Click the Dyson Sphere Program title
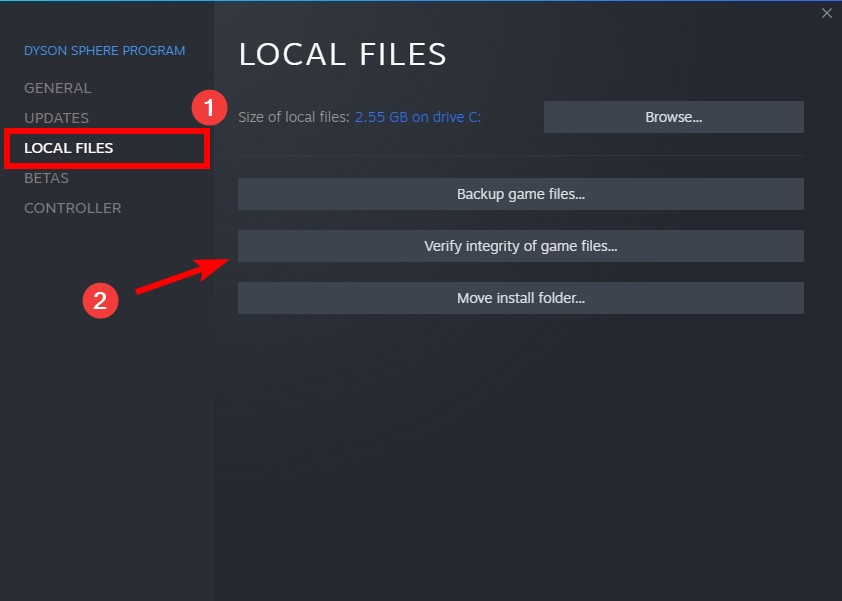 [x=105, y=51]
